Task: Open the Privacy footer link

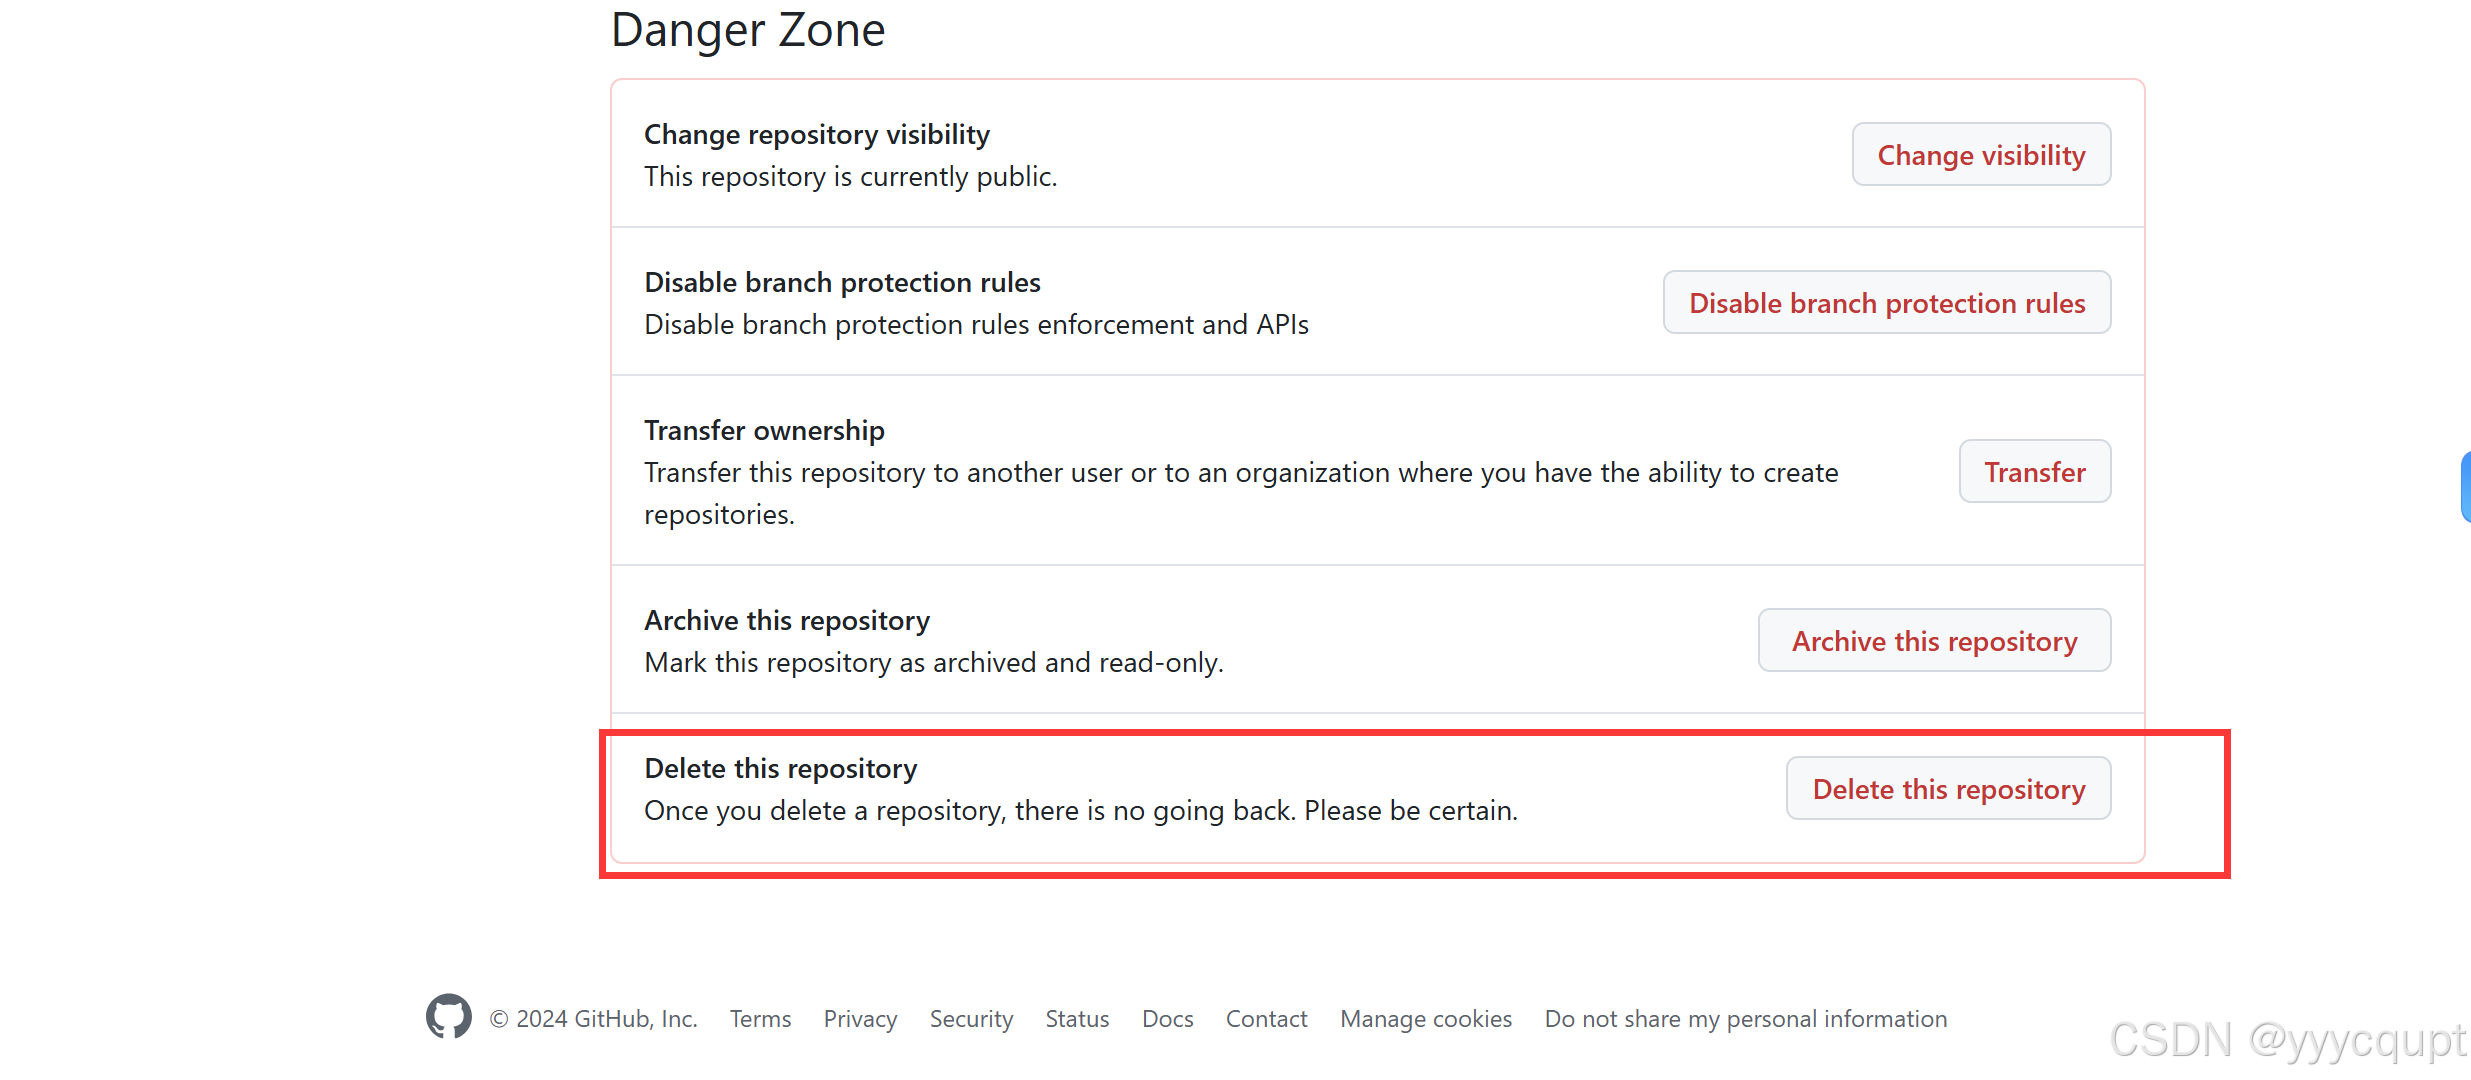Action: pyautogui.click(x=860, y=1019)
